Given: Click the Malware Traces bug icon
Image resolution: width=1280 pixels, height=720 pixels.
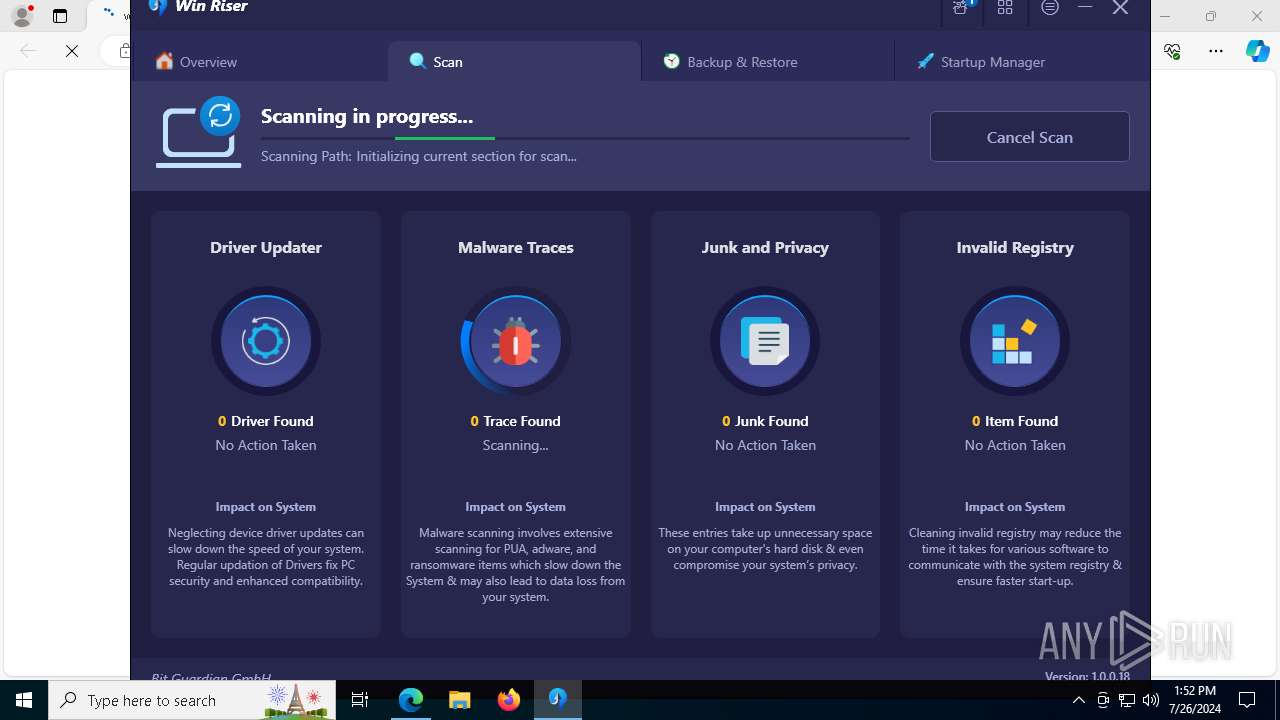Looking at the screenshot, I should tap(516, 341).
